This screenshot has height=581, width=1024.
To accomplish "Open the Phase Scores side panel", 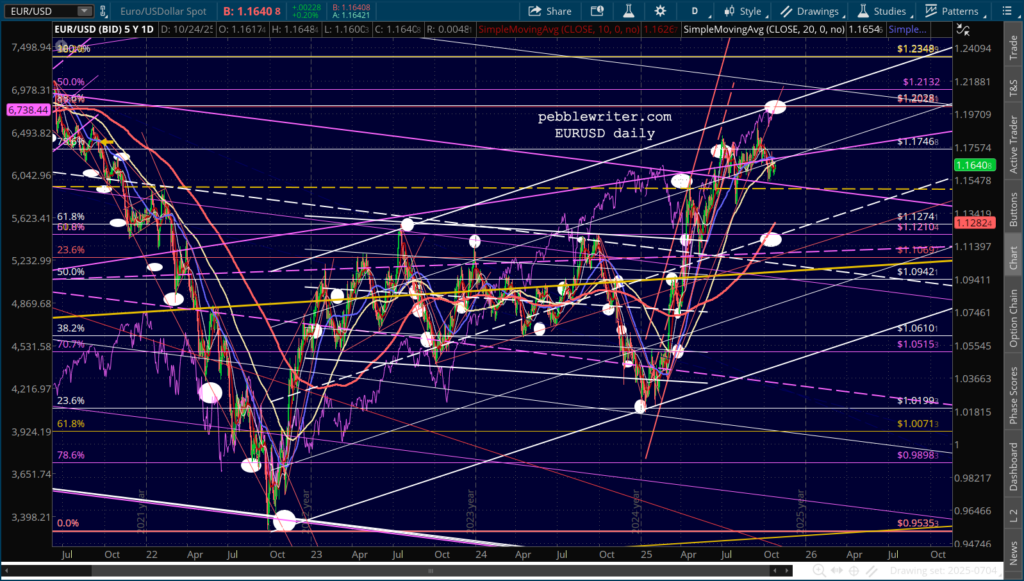I will 1013,395.
